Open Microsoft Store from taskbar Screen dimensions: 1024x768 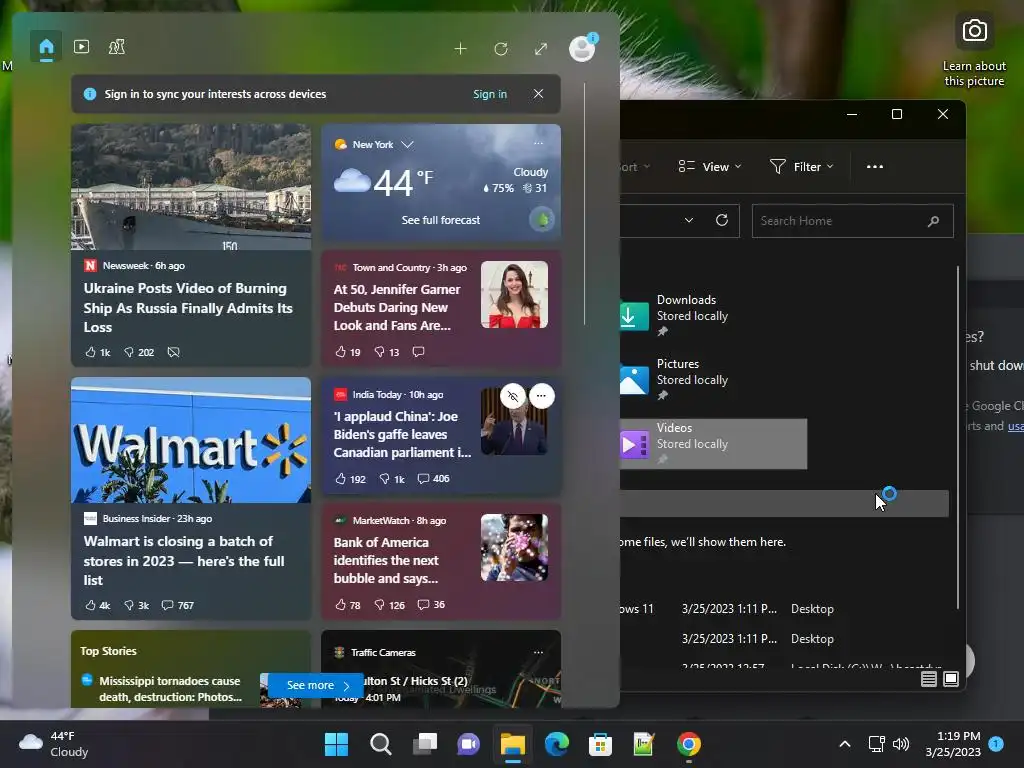(x=600, y=744)
